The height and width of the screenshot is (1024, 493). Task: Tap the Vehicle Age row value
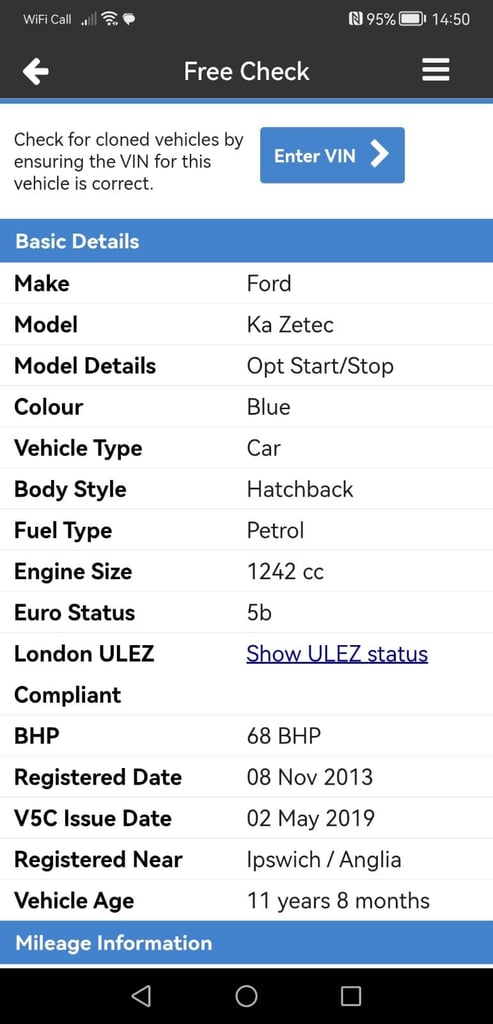(338, 901)
